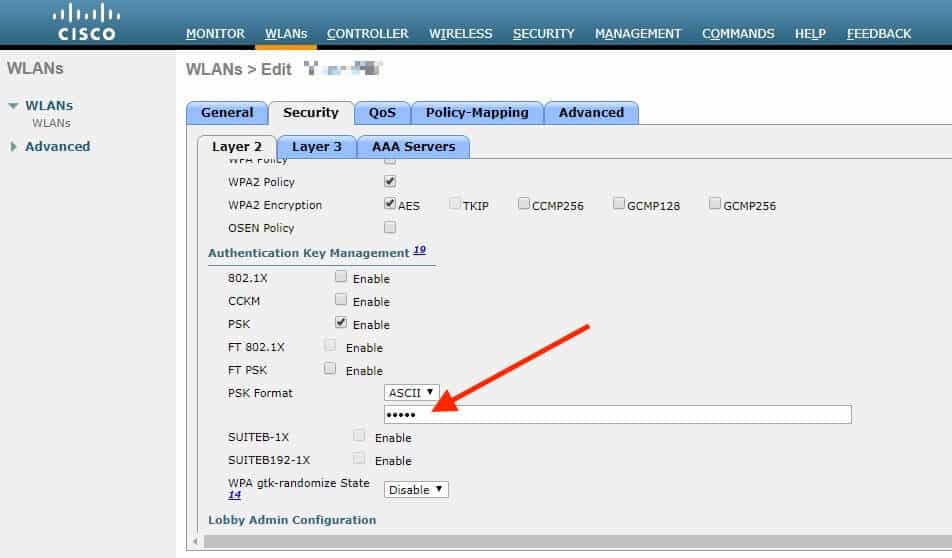Select the Layer 2 sub-tab
The image size is (952, 558).
237,147
